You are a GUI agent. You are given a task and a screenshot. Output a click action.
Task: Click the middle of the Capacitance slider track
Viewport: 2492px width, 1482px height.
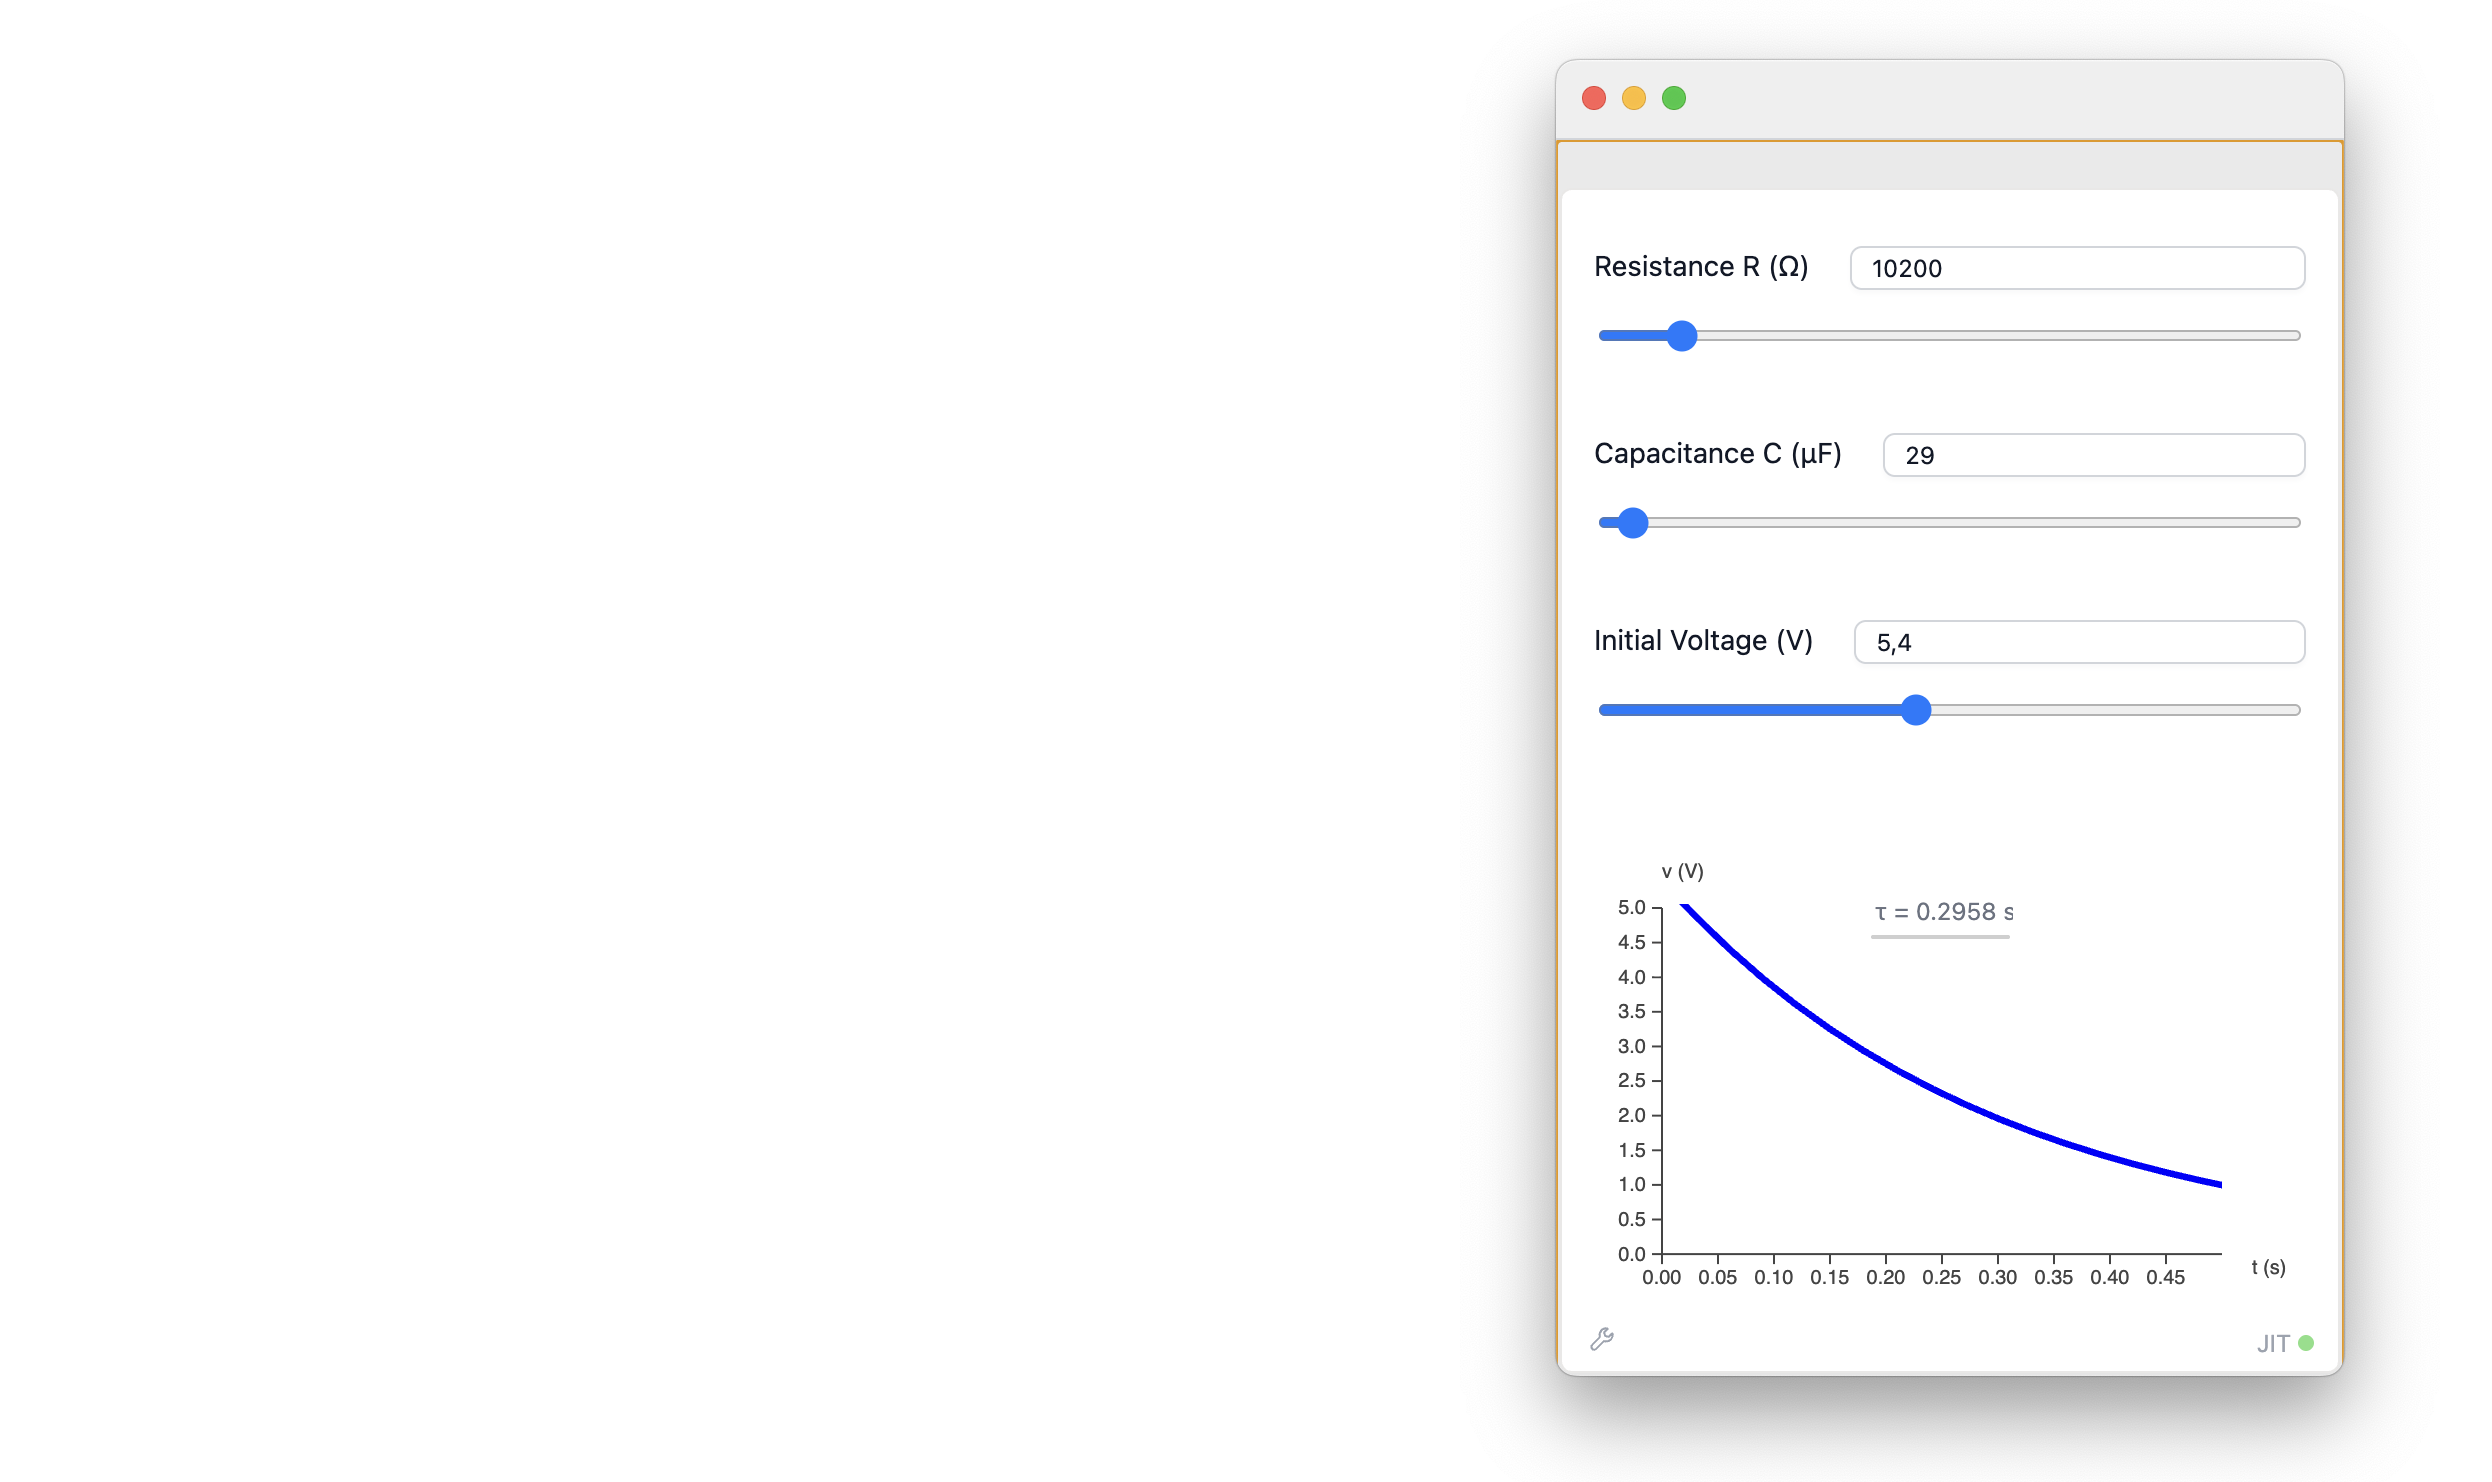pyautogui.click(x=1950, y=523)
